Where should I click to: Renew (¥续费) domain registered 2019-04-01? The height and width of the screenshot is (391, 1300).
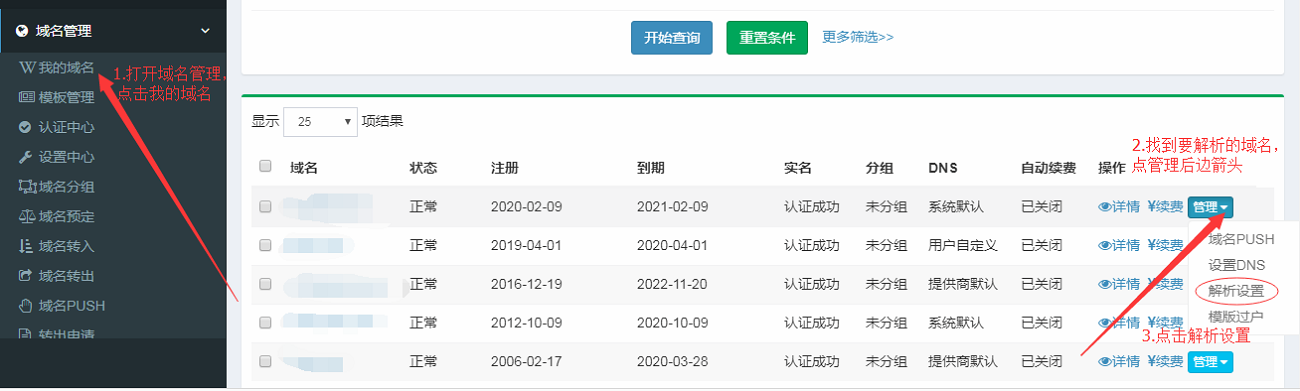tap(1165, 245)
